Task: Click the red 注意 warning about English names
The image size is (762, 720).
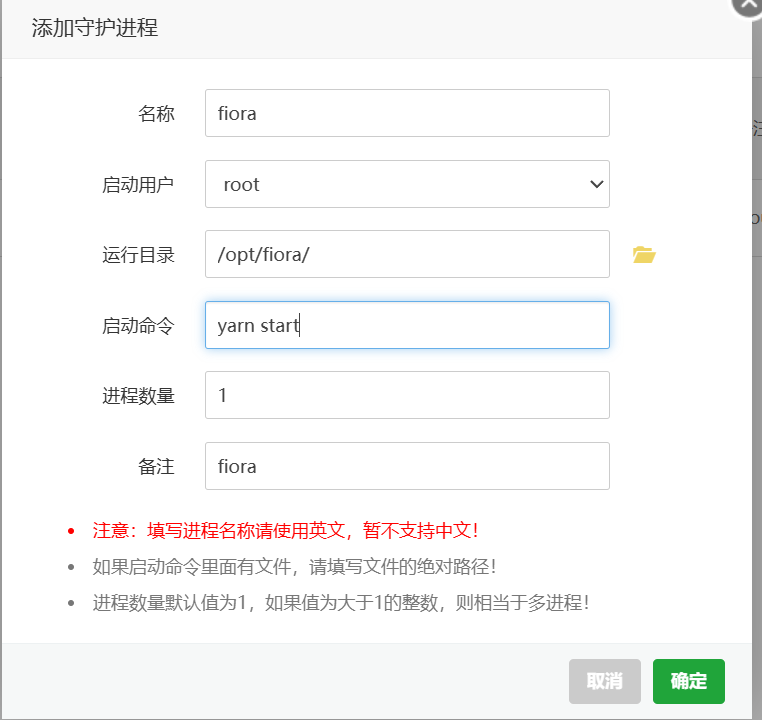Action: 292,530
